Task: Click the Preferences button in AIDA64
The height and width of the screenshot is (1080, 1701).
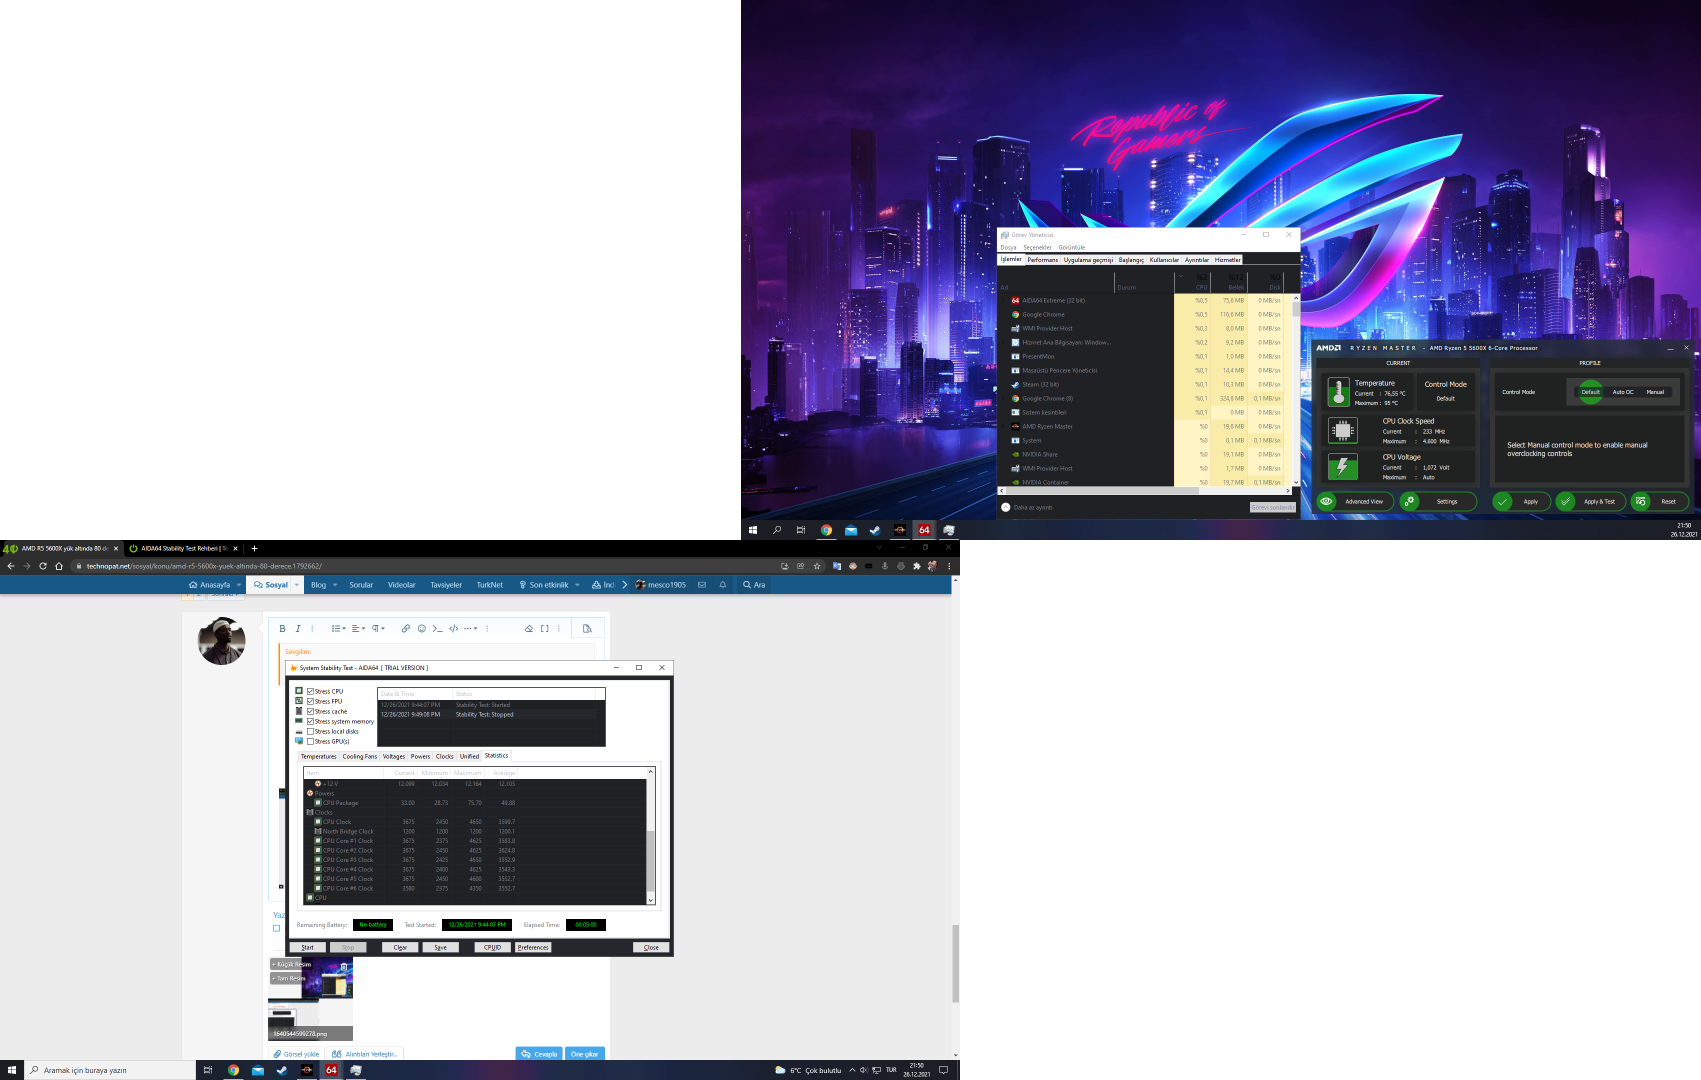Action: tap(533, 947)
